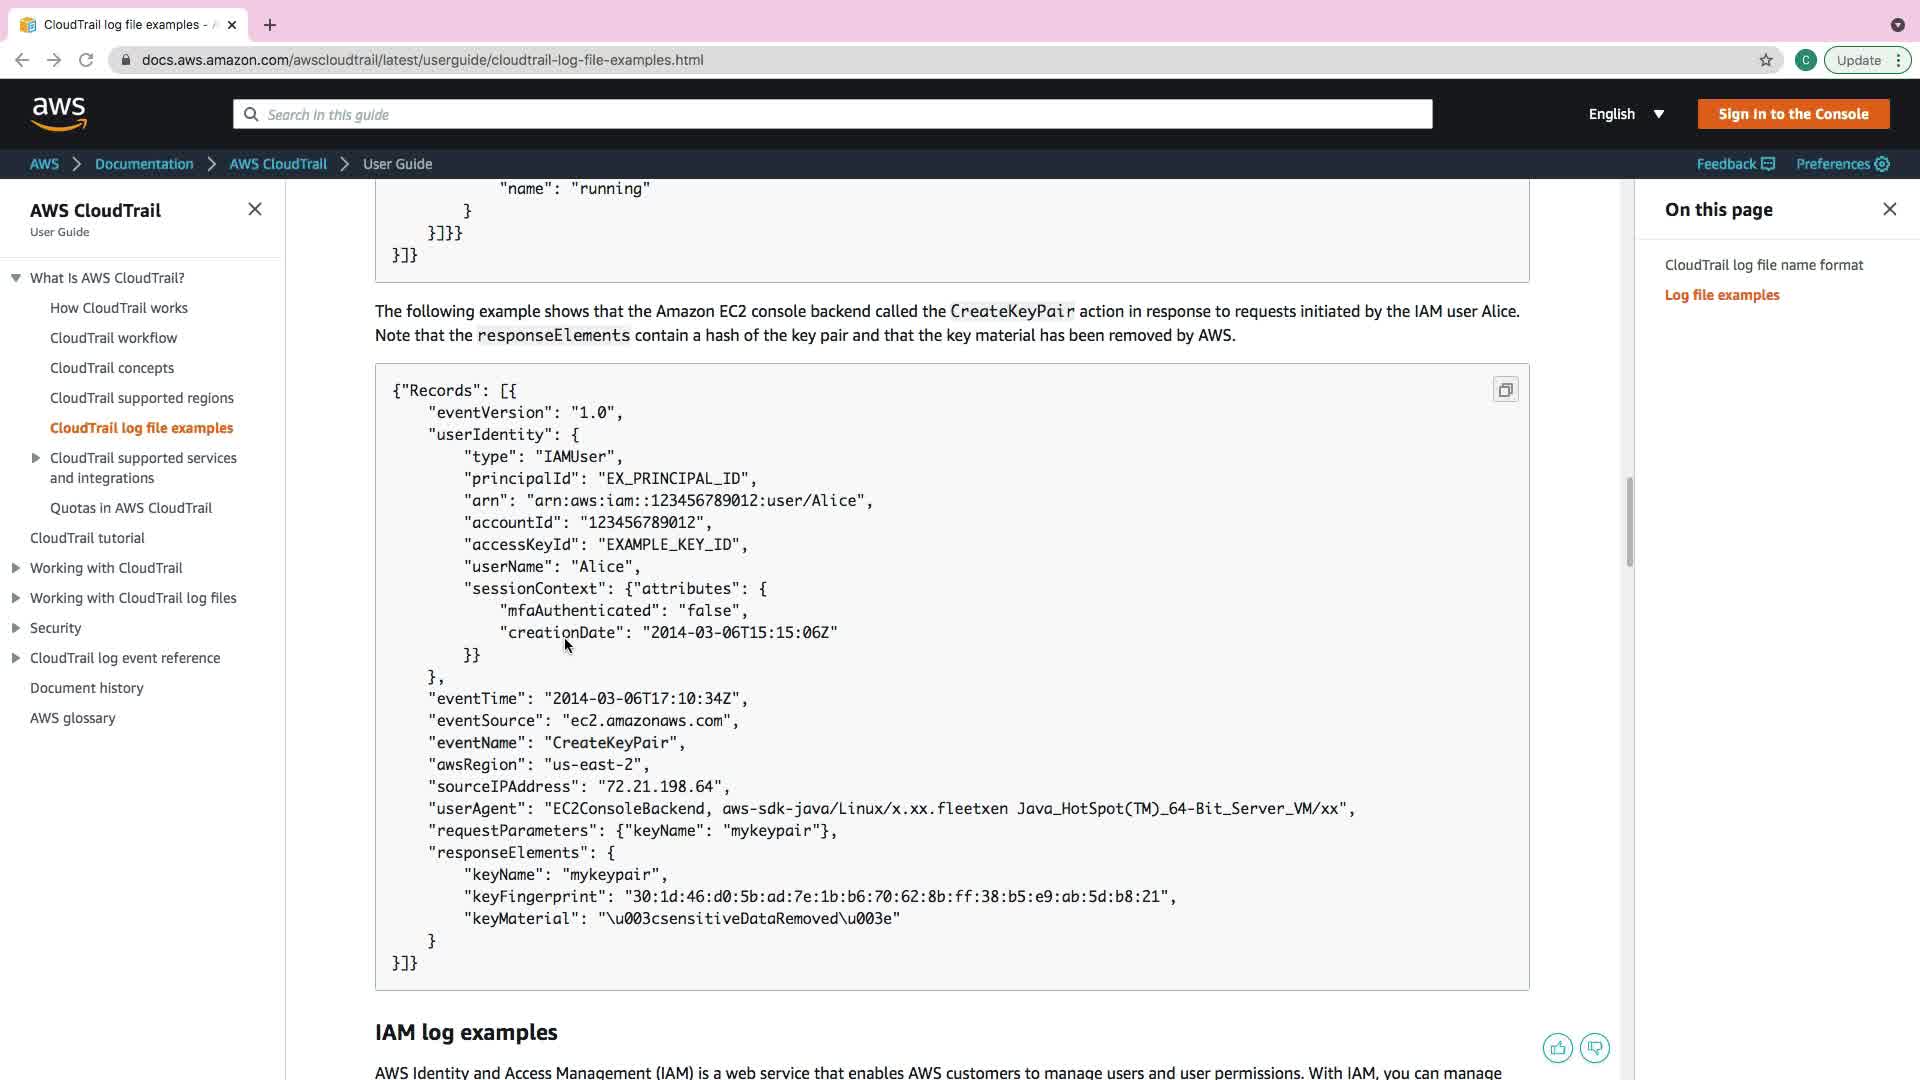Close the On this page panel
Viewport: 1920px width, 1080px height.
pos(1889,209)
